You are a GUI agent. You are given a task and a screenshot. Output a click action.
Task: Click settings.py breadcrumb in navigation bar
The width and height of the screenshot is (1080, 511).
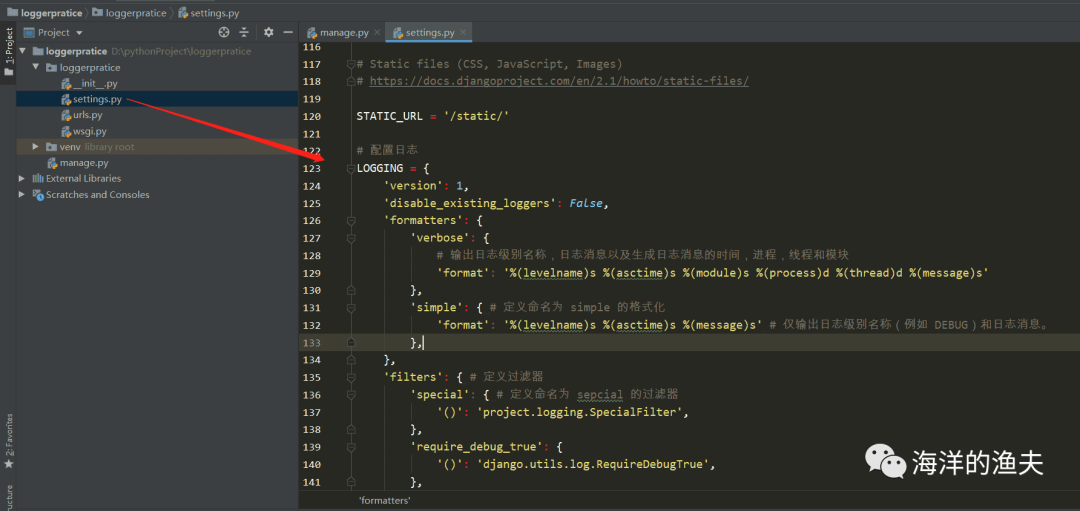(207, 12)
